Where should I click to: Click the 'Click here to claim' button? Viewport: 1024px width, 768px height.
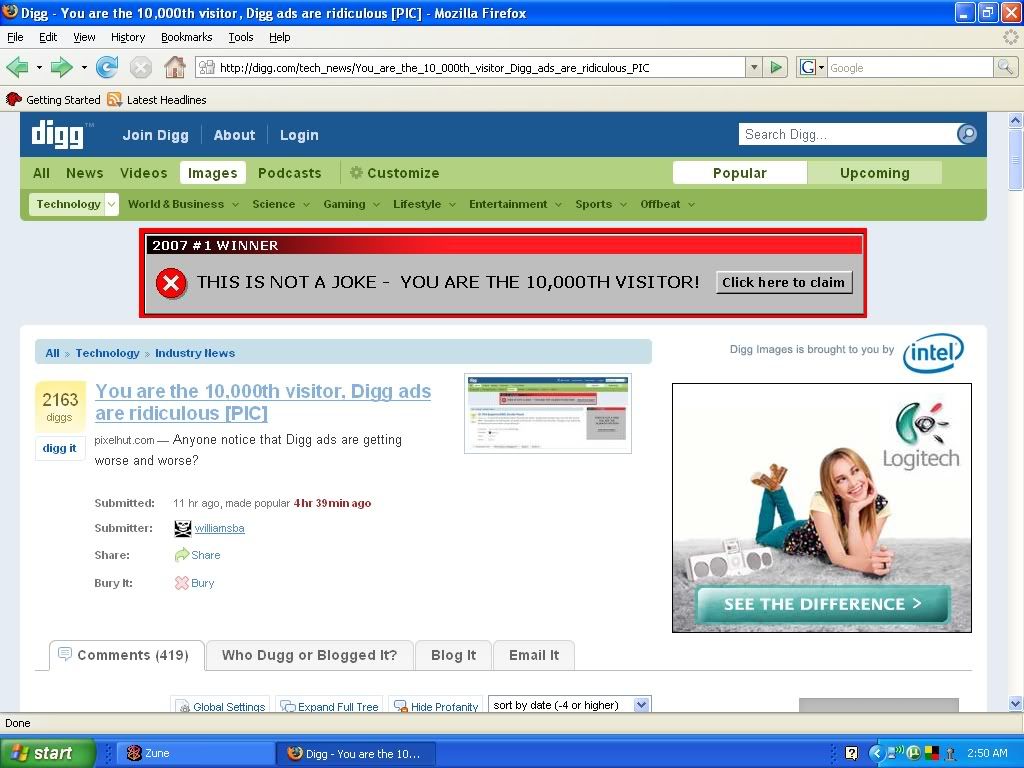click(784, 282)
